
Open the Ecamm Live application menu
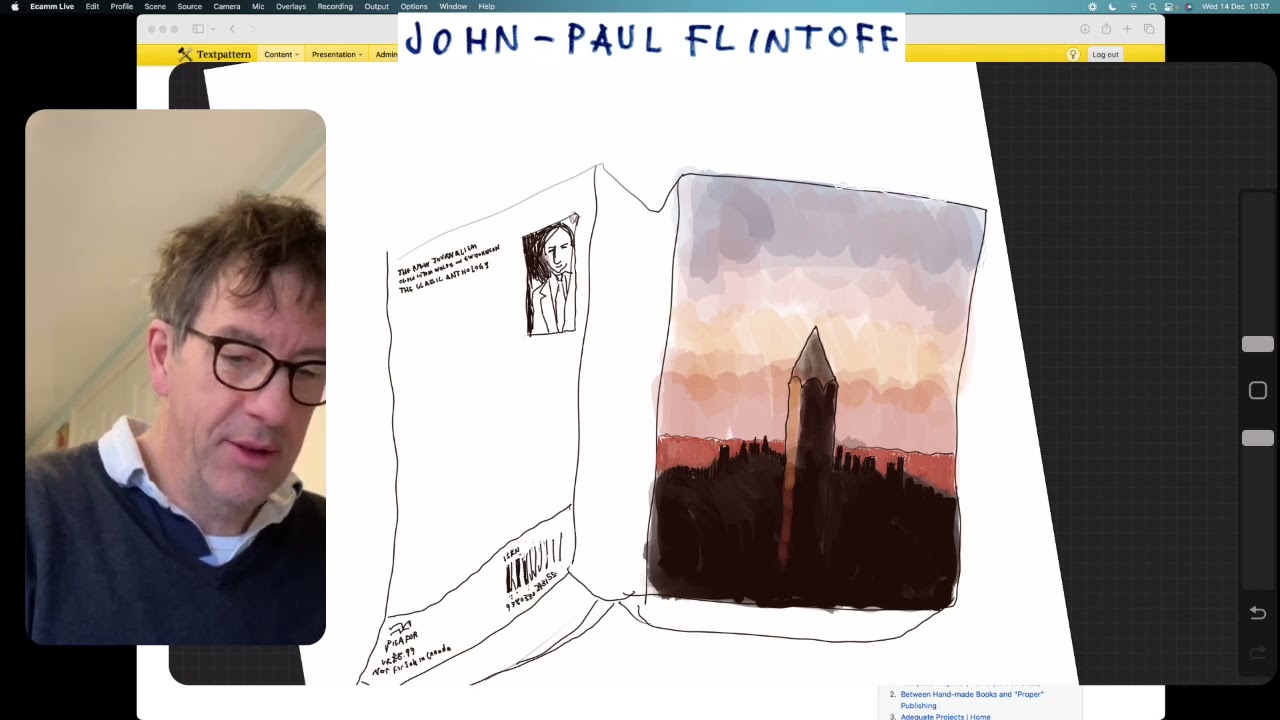coord(52,6)
